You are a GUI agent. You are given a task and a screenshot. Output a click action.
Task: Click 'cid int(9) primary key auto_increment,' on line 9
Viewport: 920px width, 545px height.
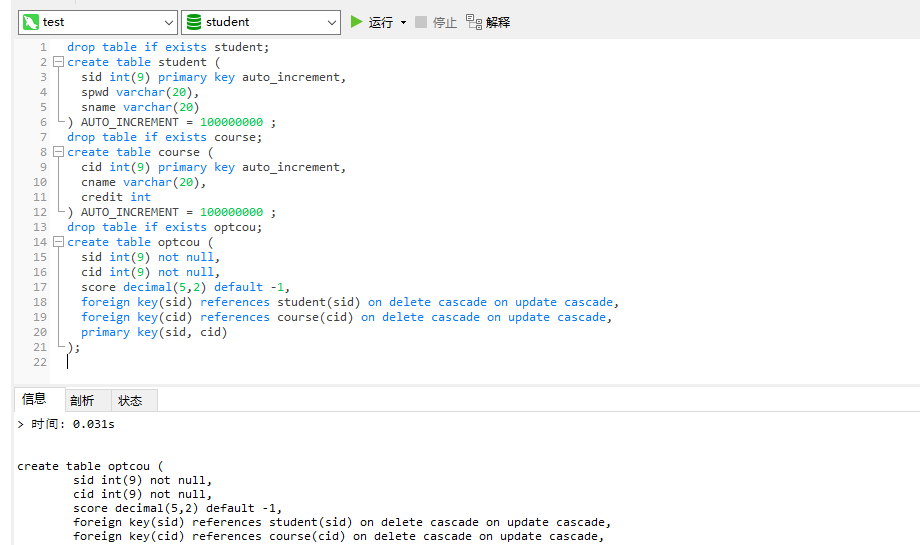(214, 167)
